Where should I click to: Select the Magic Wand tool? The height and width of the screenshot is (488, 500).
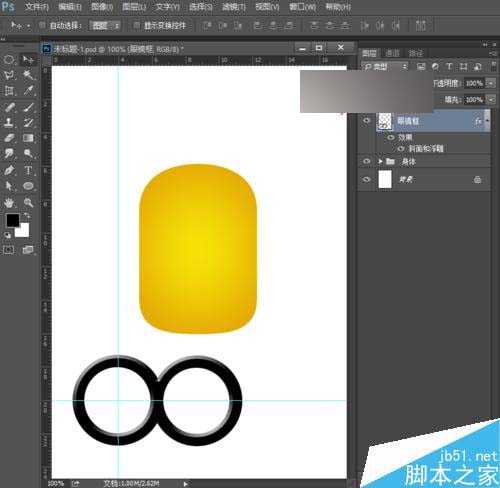28,75
